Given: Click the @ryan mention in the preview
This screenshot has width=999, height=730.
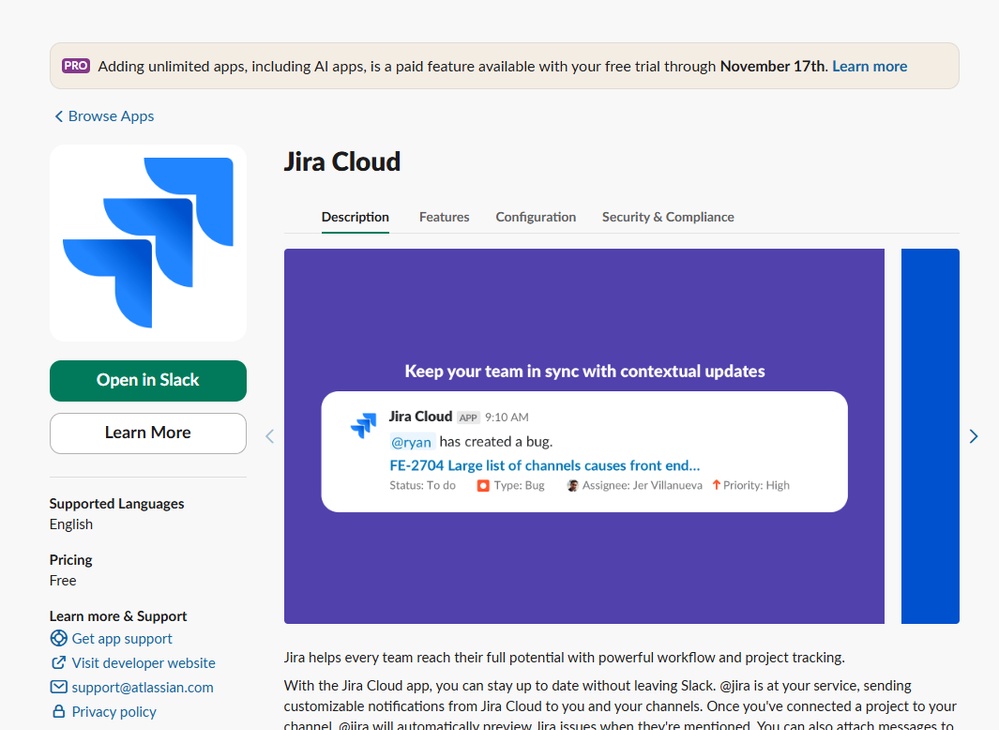Looking at the screenshot, I should click(412, 441).
